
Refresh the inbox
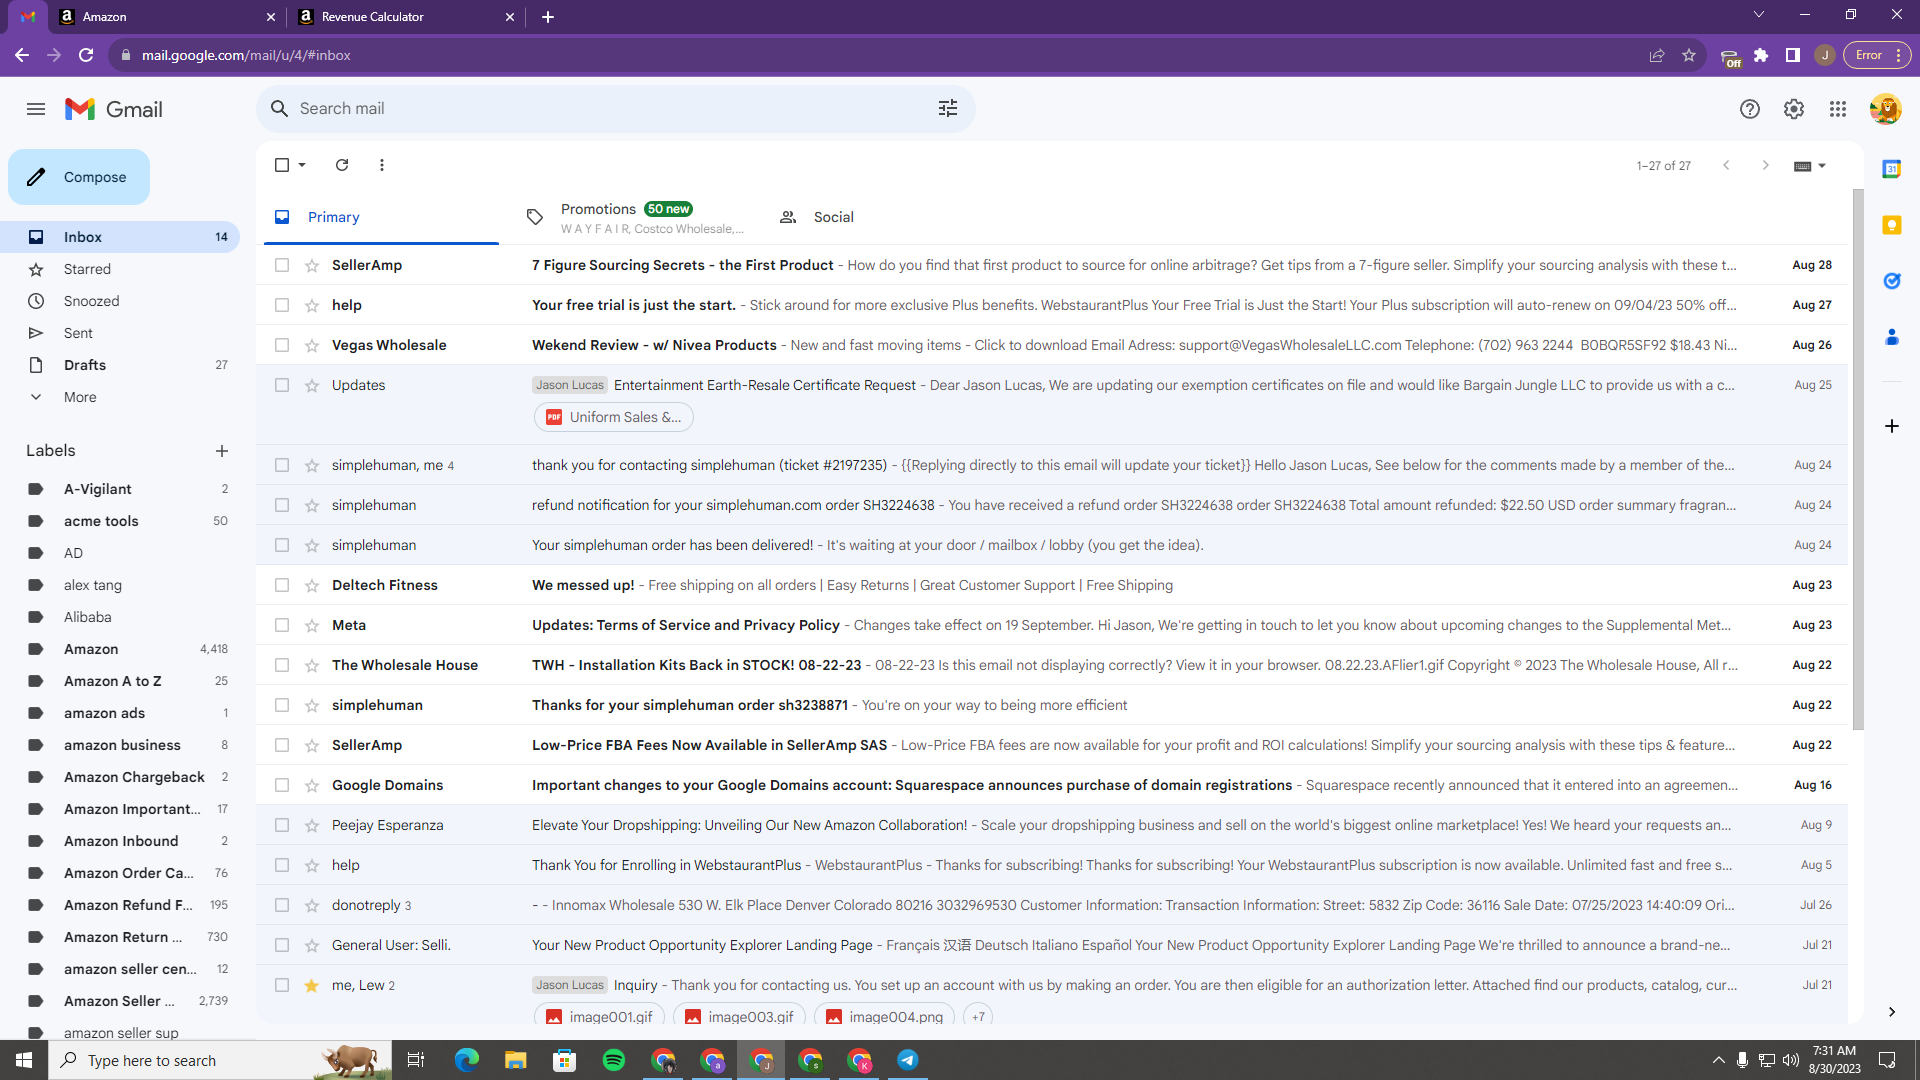pyautogui.click(x=342, y=165)
